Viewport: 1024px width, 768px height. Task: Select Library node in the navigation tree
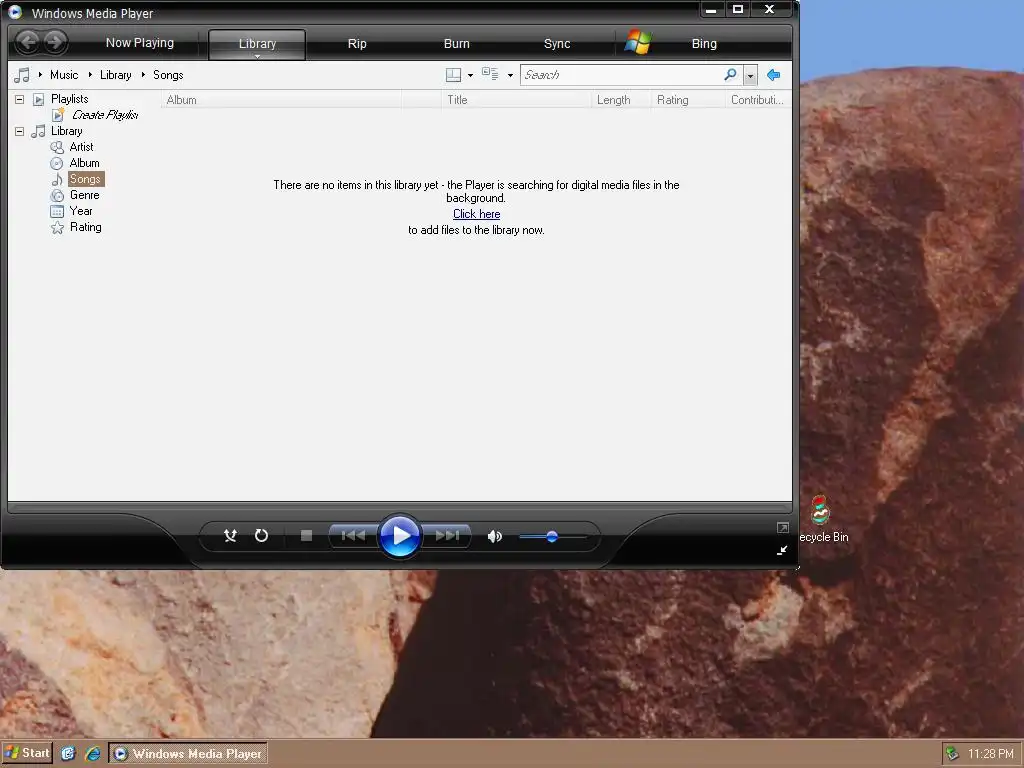(x=67, y=131)
